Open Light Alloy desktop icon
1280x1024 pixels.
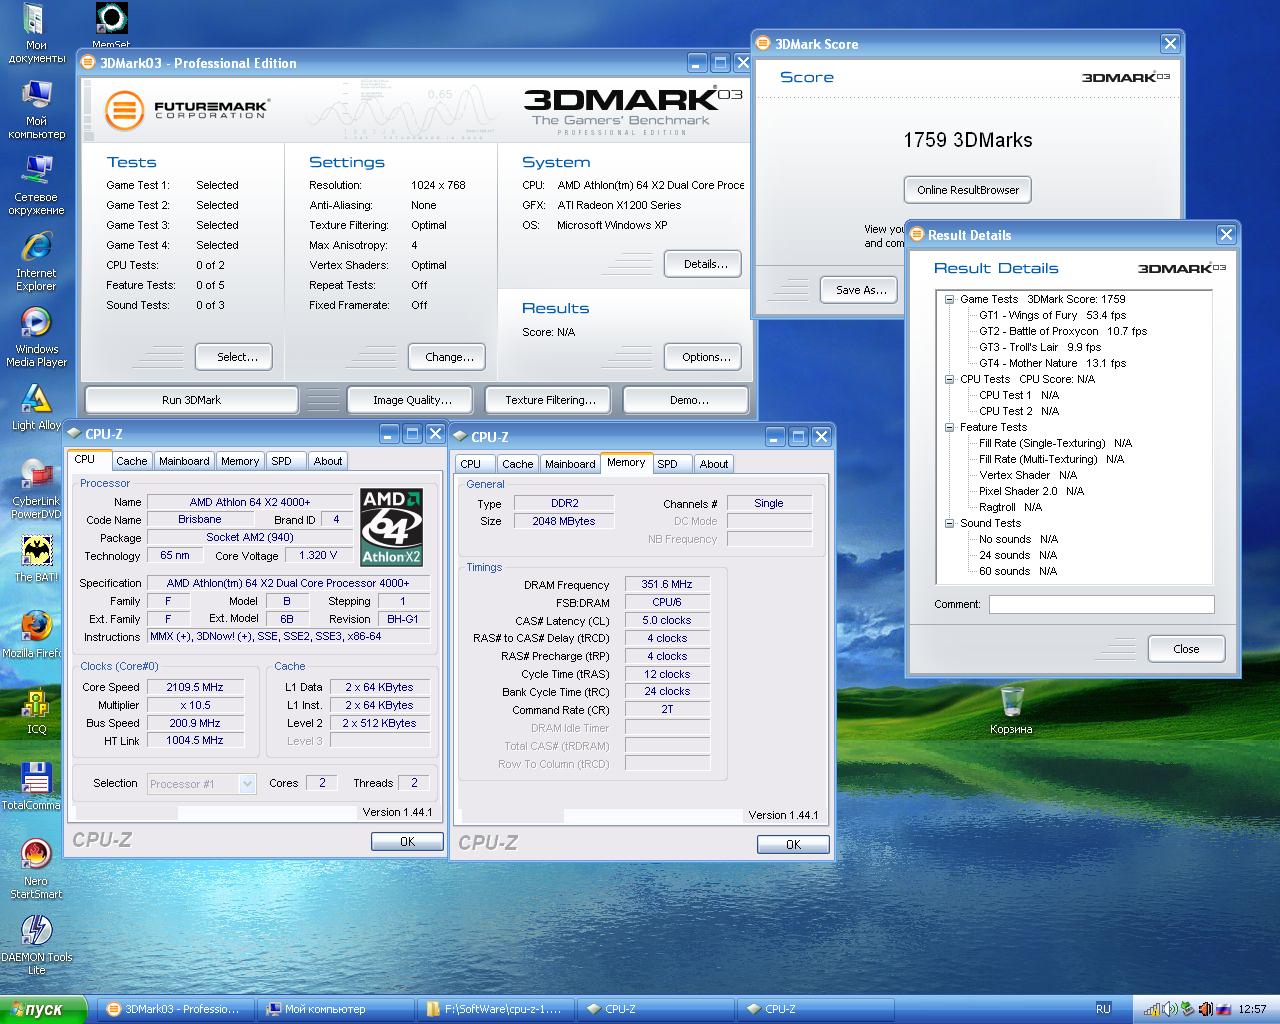(x=36, y=407)
